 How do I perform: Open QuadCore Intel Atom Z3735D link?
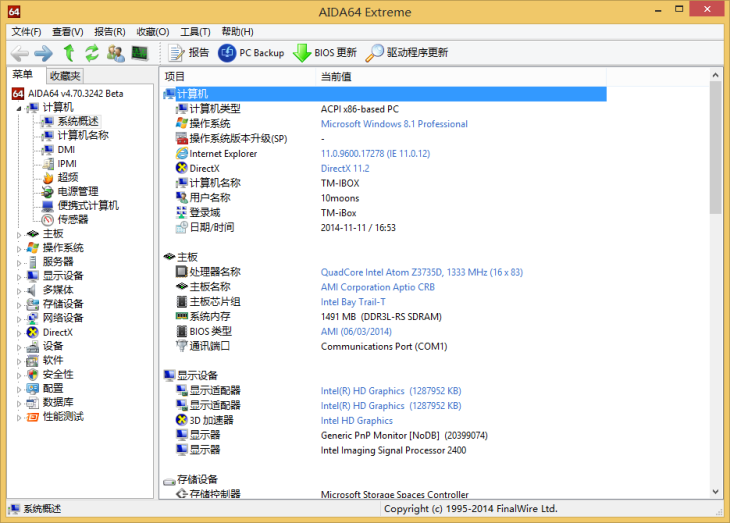(x=422, y=272)
